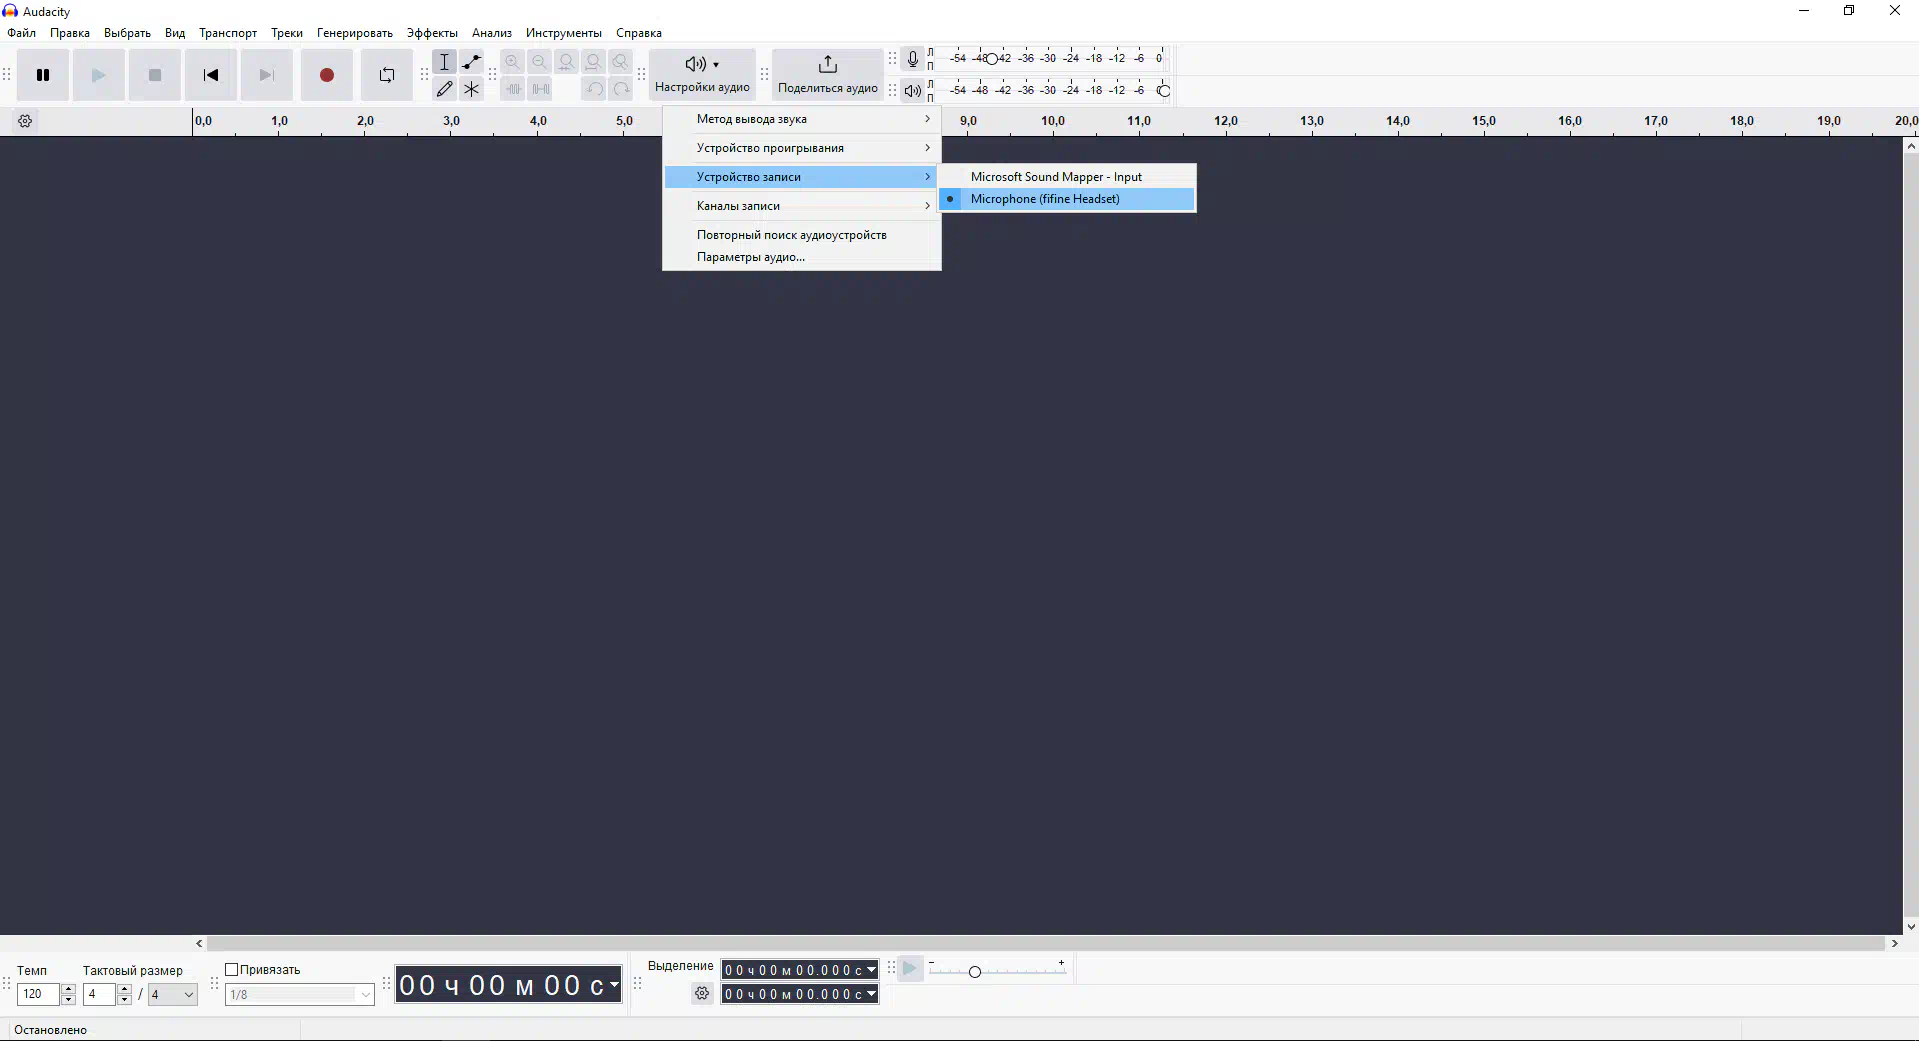1919x1041 pixels.
Task: Click the Undo arrow icon
Action: (x=594, y=89)
